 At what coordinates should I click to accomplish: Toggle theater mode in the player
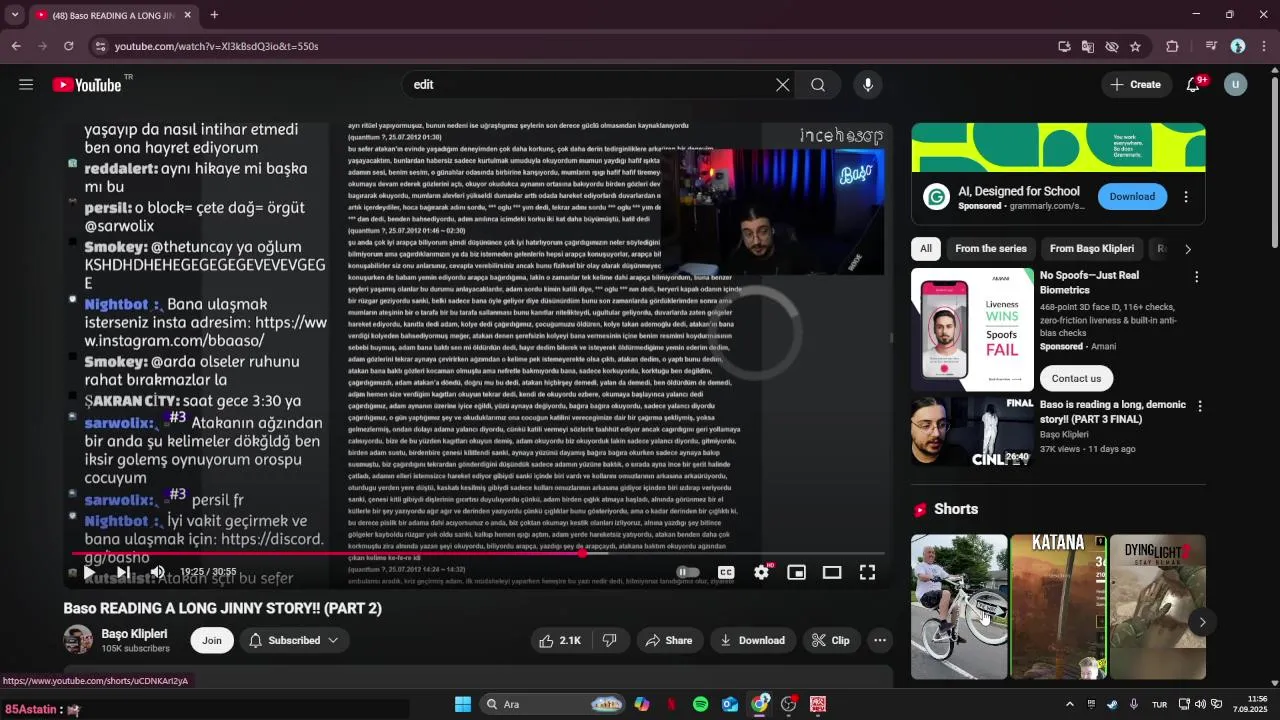tap(832, 572)
